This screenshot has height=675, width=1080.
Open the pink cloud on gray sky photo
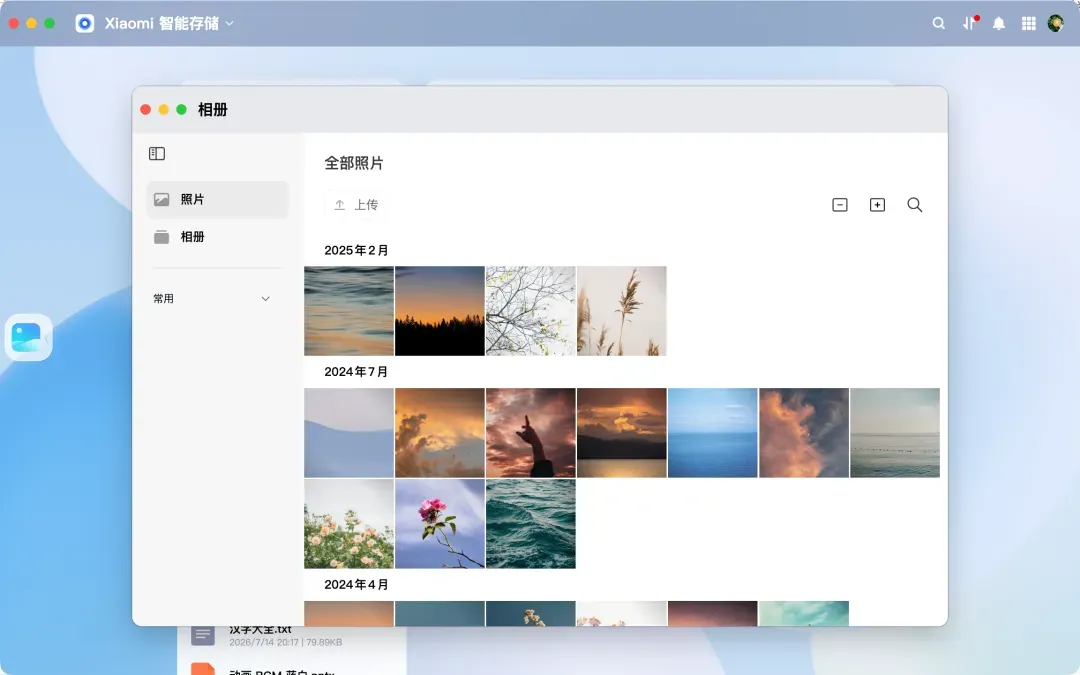coord(804,433)
